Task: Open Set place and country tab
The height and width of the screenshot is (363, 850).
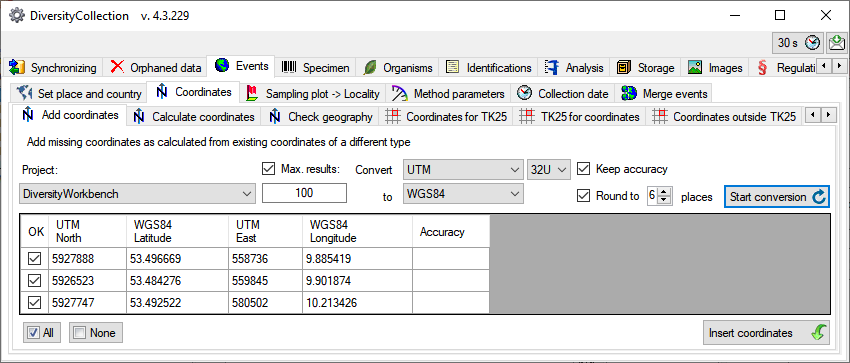Action: tap(79, 94)
